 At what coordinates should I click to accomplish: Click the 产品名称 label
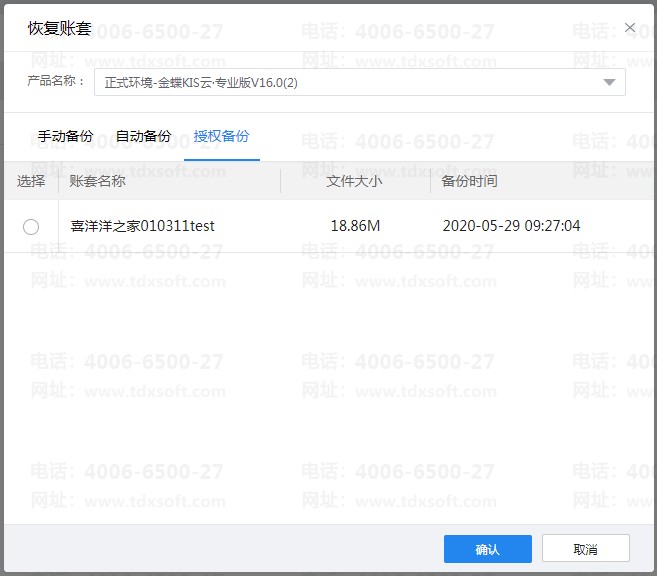pyautogui.click(x=56, y=81)
